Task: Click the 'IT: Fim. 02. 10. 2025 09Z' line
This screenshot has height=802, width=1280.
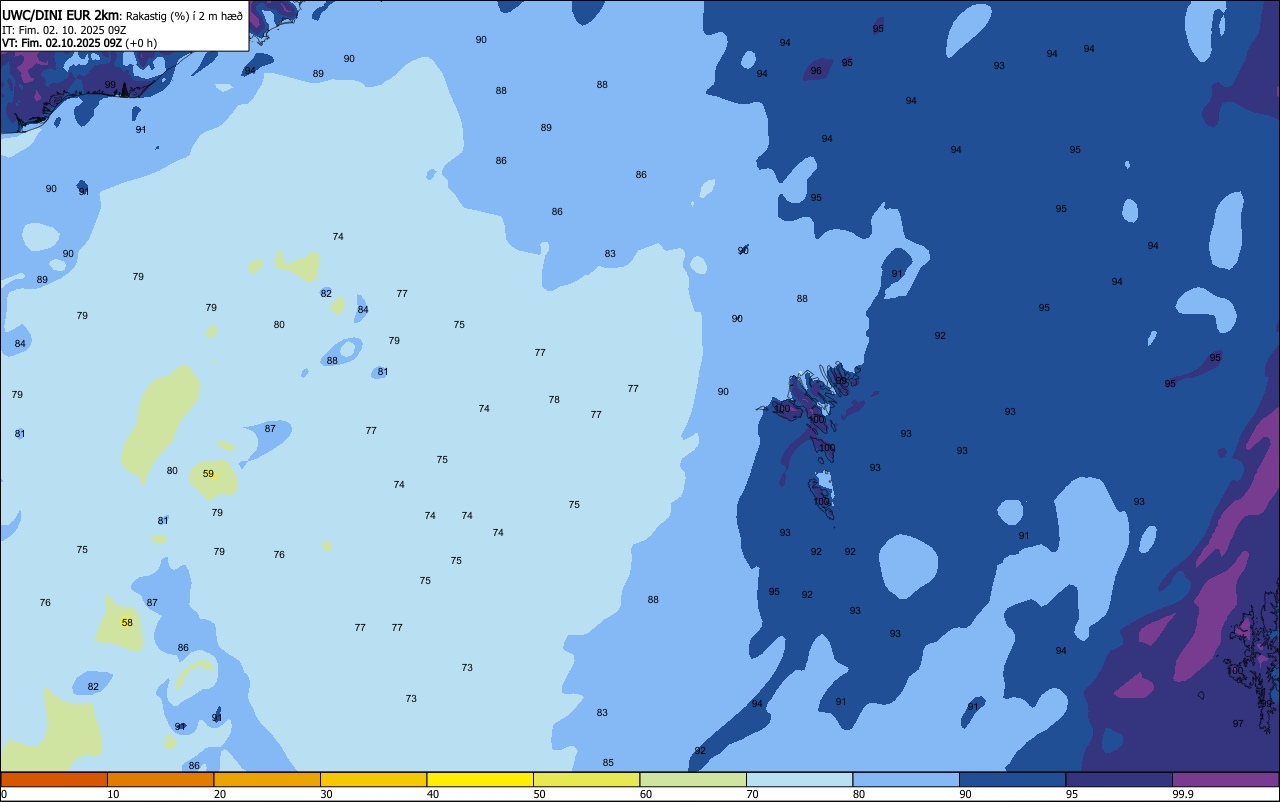Action: pyautogui.click(x=64, y=30)
